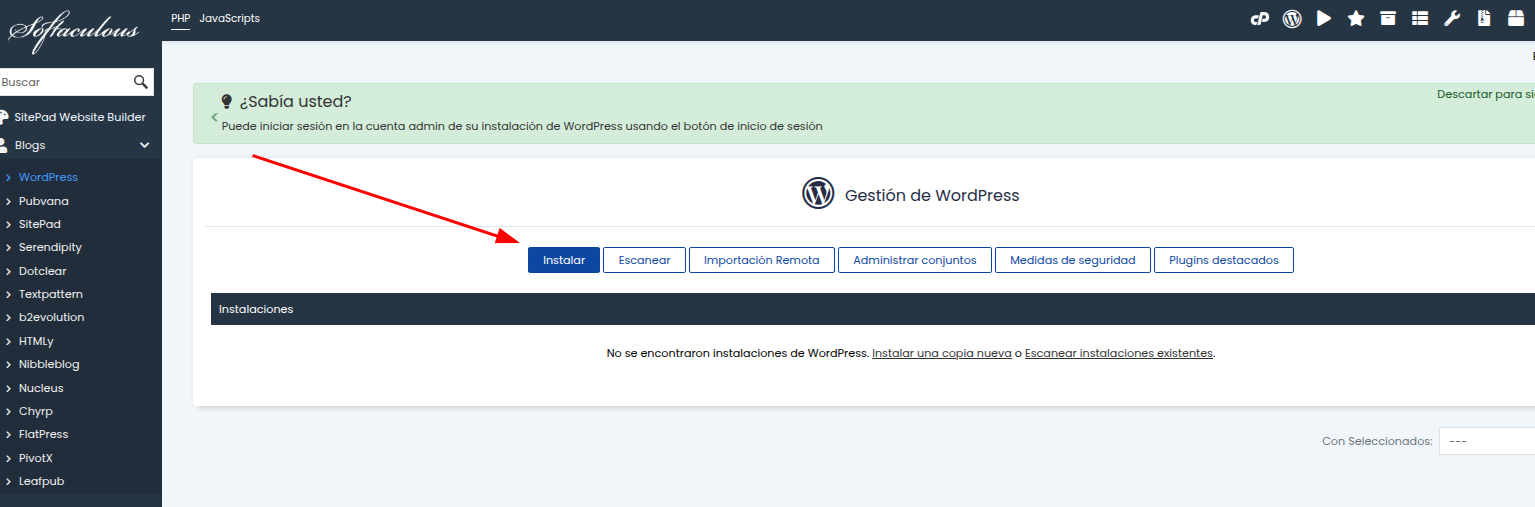Click the Medidas de seguridad button
1535x507 pixels.
coord(1073,260)
